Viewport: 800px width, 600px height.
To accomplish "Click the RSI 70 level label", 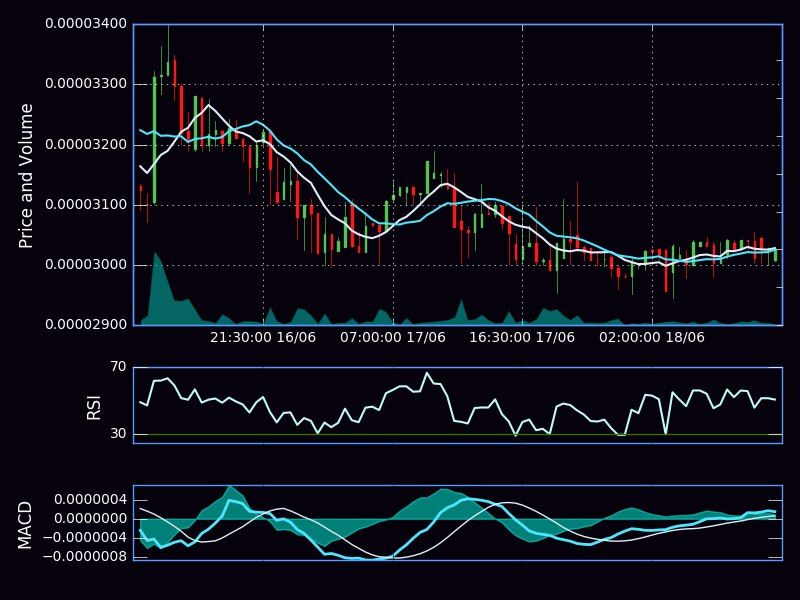I will [x=118, y=367].
